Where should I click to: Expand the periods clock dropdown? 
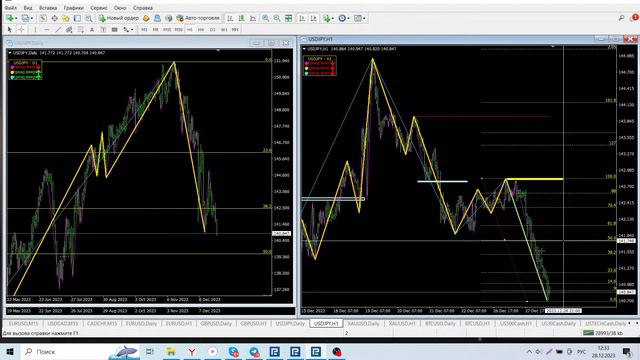click(349, 18)
